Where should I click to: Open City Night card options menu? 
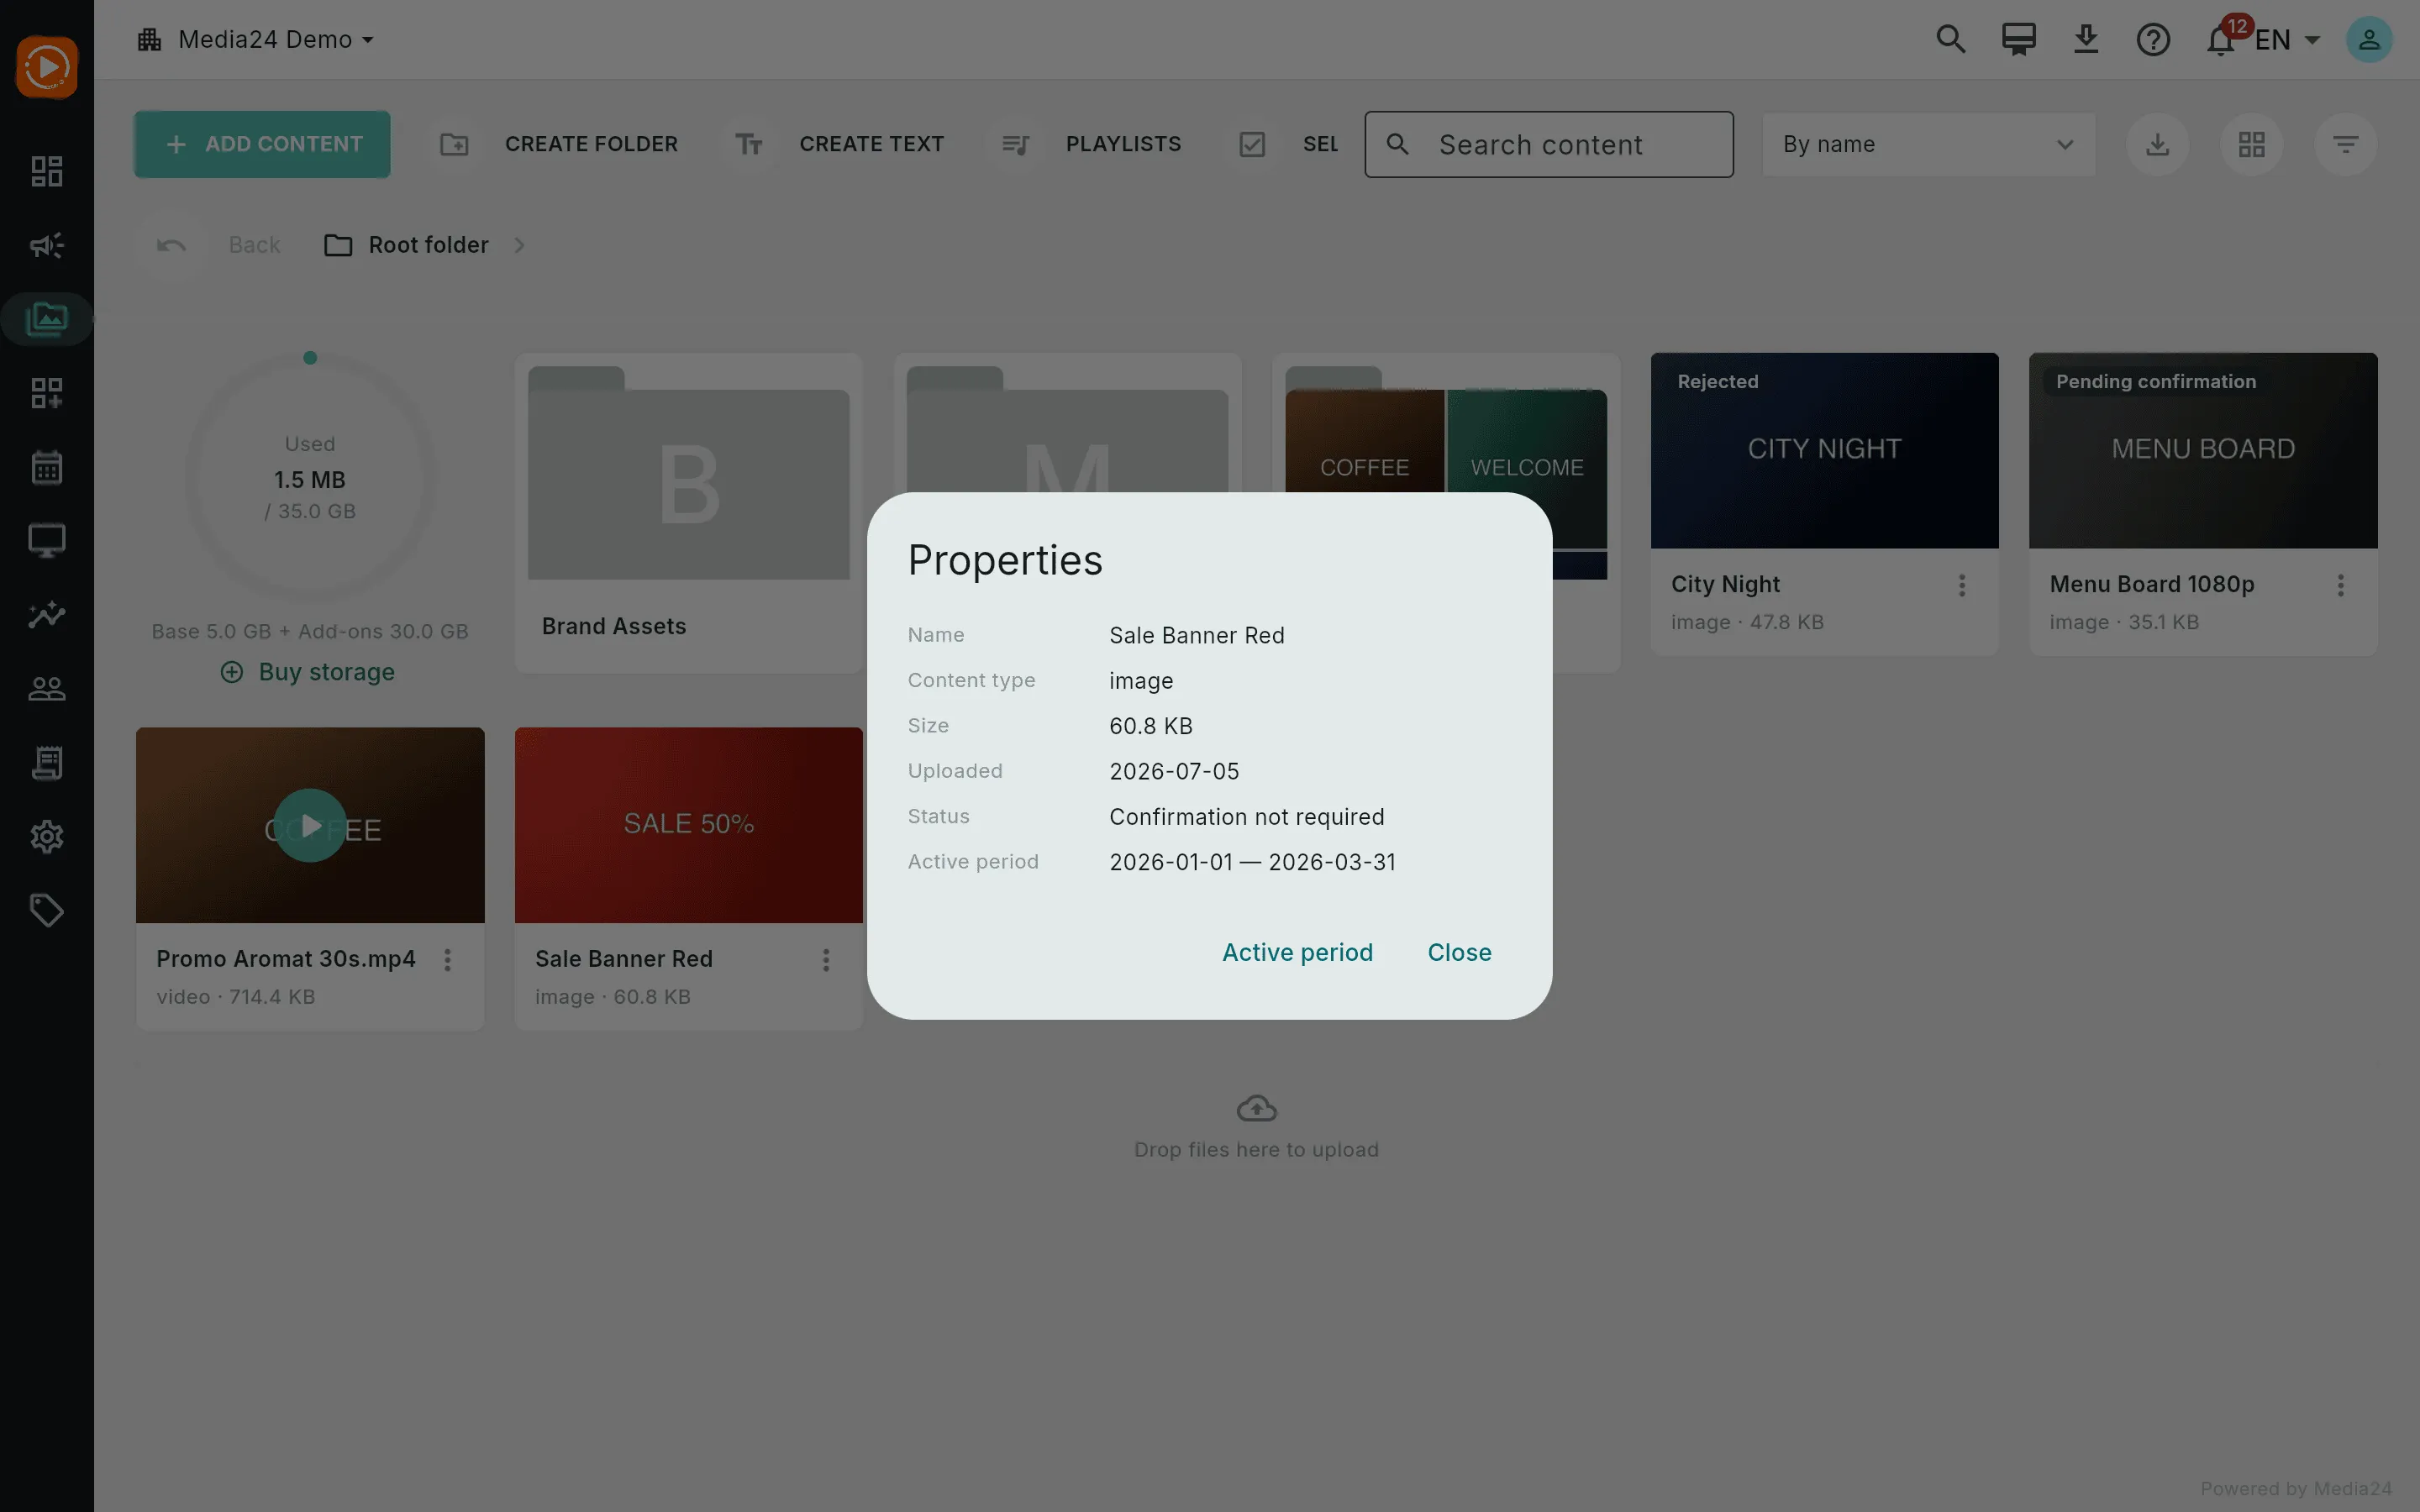pos(1962,585)
